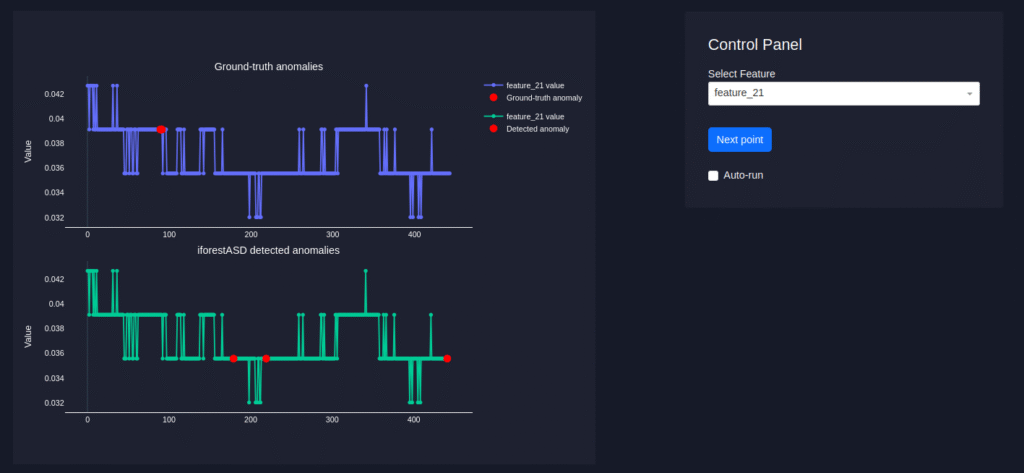This screenshot has height=473, width=1024.
Task: Click the red Ground-truth anomaly legend dot
Action: [x=493, y=98]
